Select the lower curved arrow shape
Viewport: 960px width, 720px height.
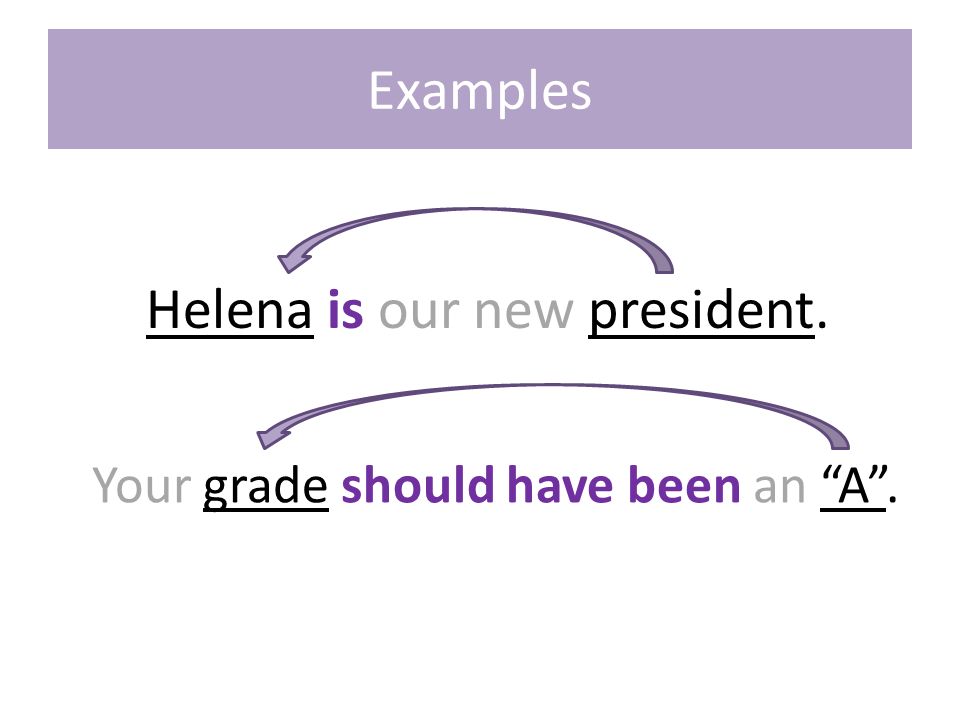coord(553,416)
